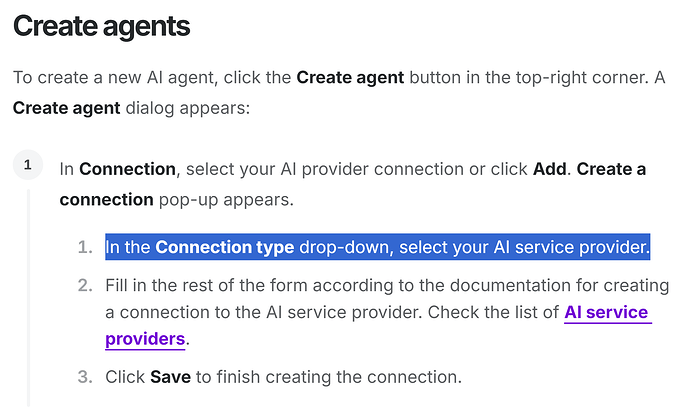Click the highlighted sentence about Connection type drop-down
690x416 pixels.
point(378,247)
